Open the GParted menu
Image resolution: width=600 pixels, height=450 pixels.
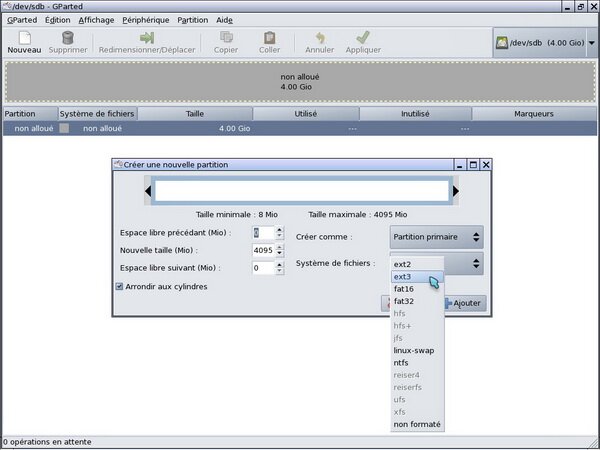tap(22, 20)
